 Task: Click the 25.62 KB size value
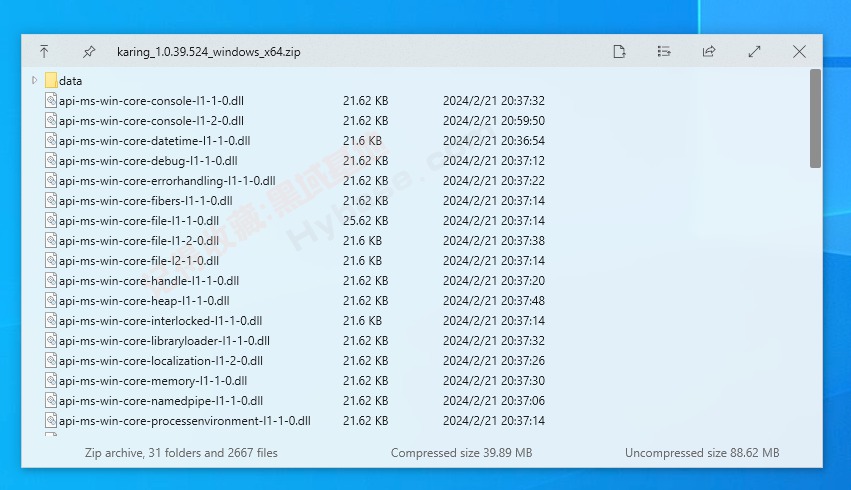[365, 221]
